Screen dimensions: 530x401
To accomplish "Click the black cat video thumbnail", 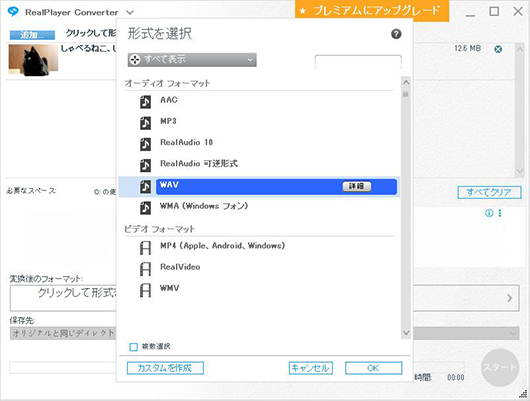I will [33, 60].
